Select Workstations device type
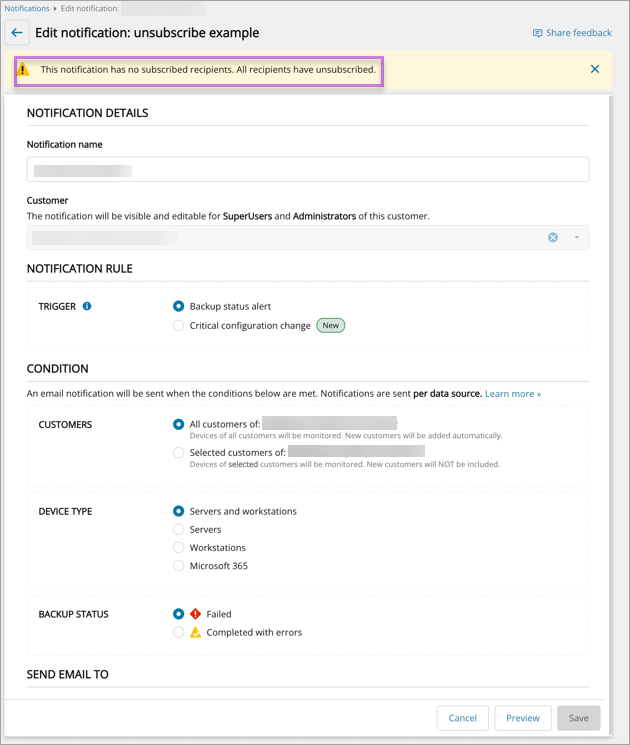This screenshot has height=745, width=630. tap(179, 548)
